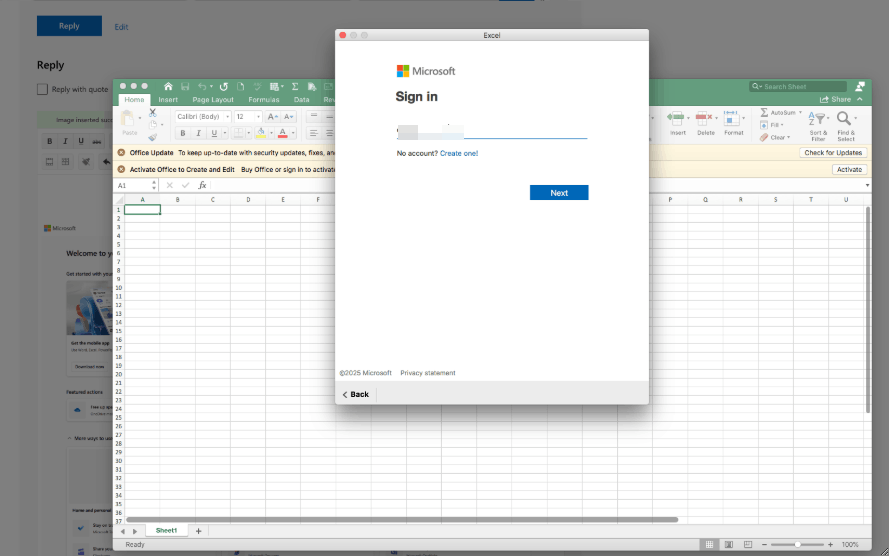Screen dimensions: 889x556
Task: Click the Undo arrow icon in Excel
Action: point(202,87)
